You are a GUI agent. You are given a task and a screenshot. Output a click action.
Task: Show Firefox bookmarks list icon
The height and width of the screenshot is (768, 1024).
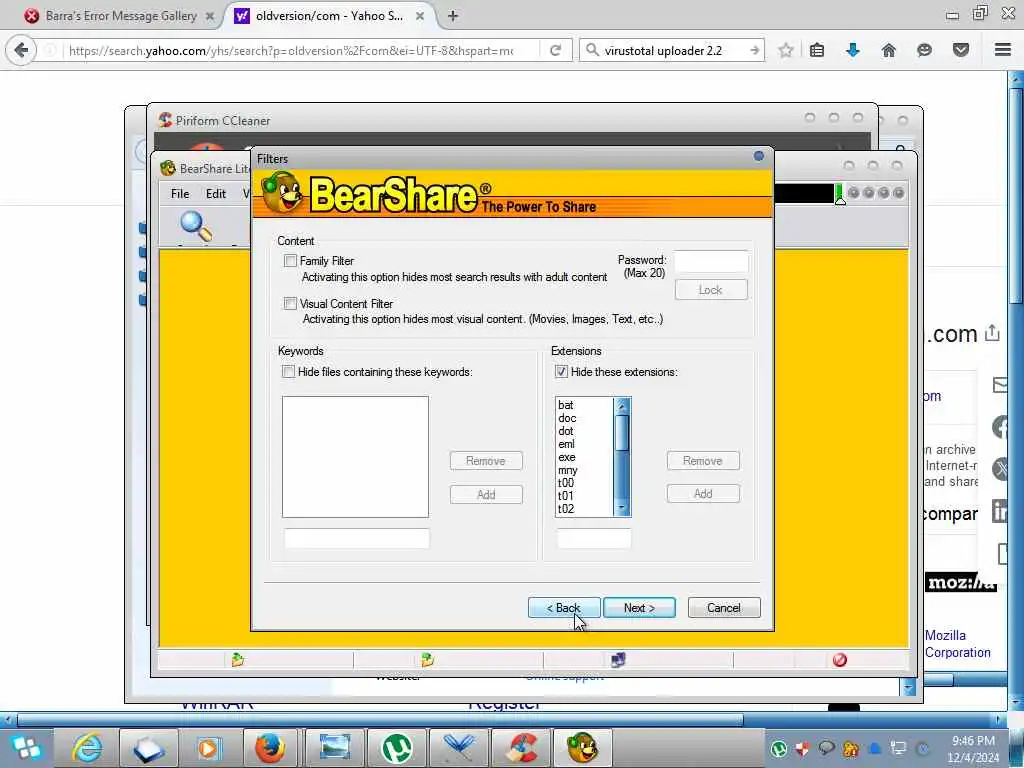817,50
